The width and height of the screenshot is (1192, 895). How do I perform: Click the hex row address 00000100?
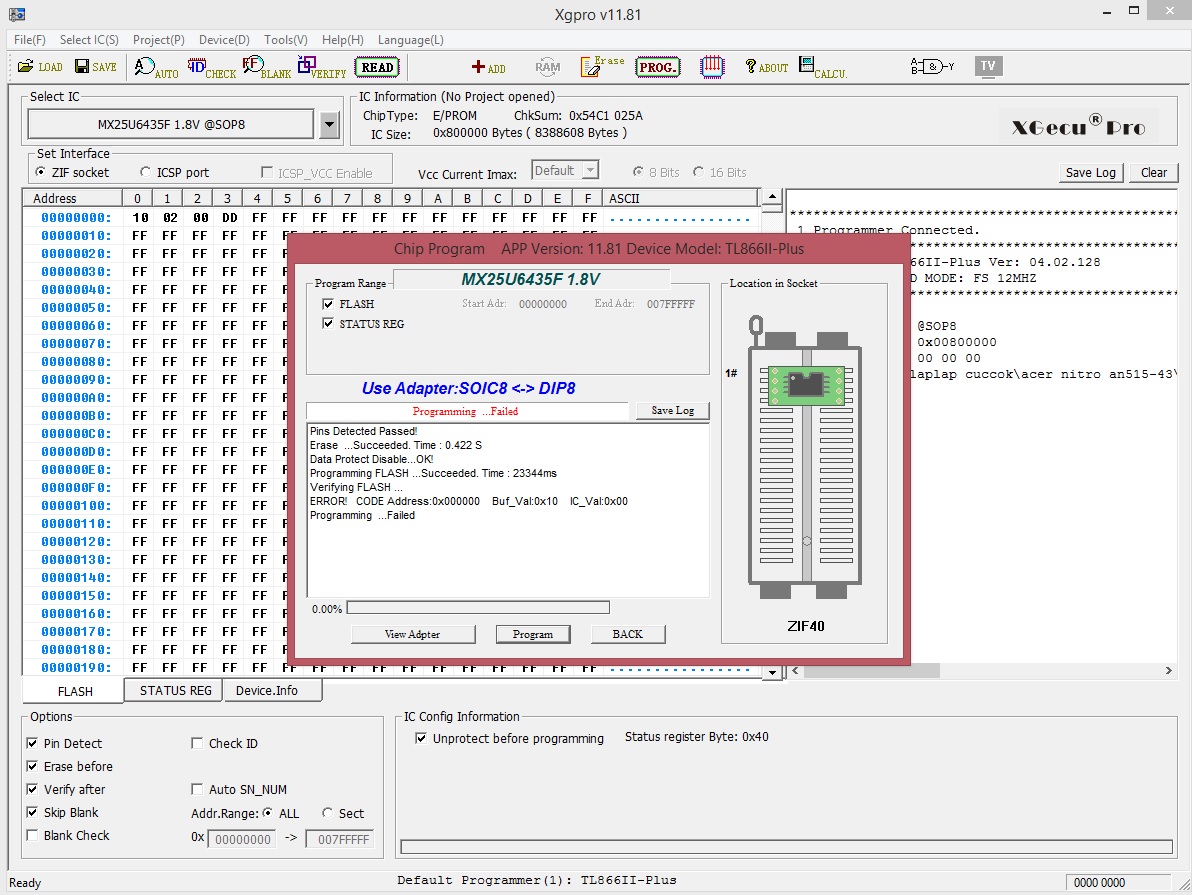(x=76, y=506)
